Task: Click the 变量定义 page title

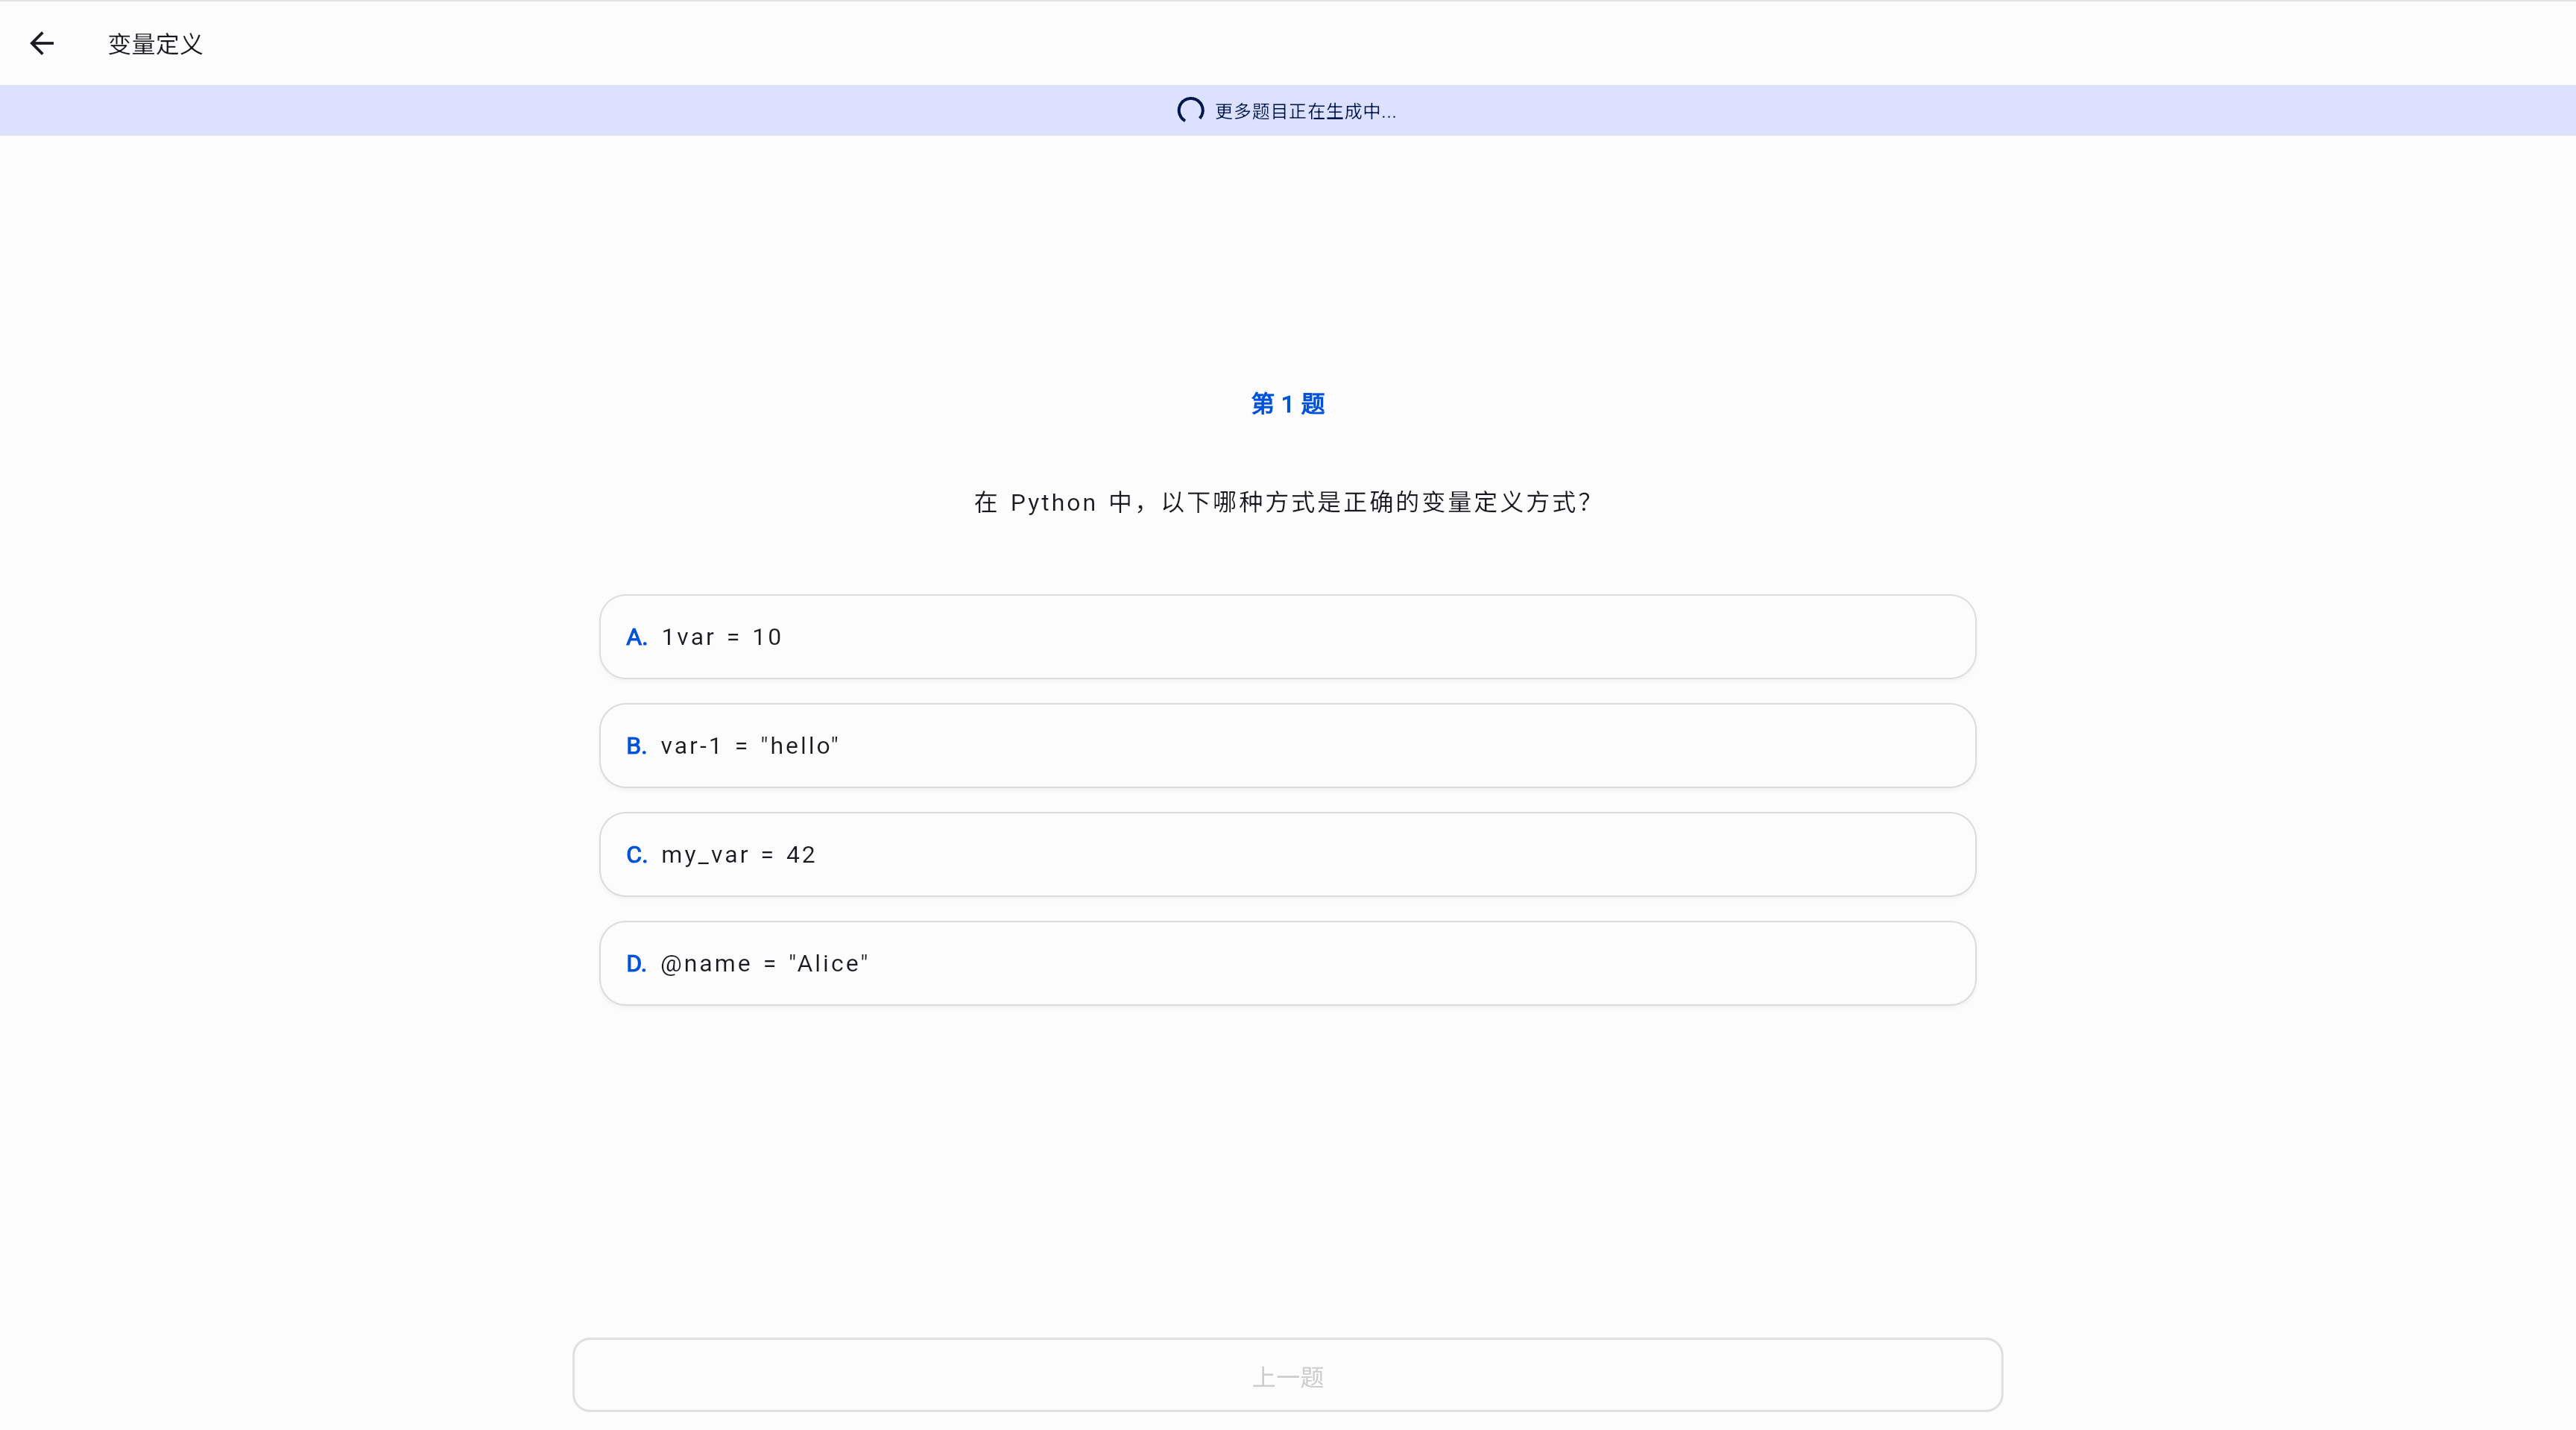Action: click(155, 44)
